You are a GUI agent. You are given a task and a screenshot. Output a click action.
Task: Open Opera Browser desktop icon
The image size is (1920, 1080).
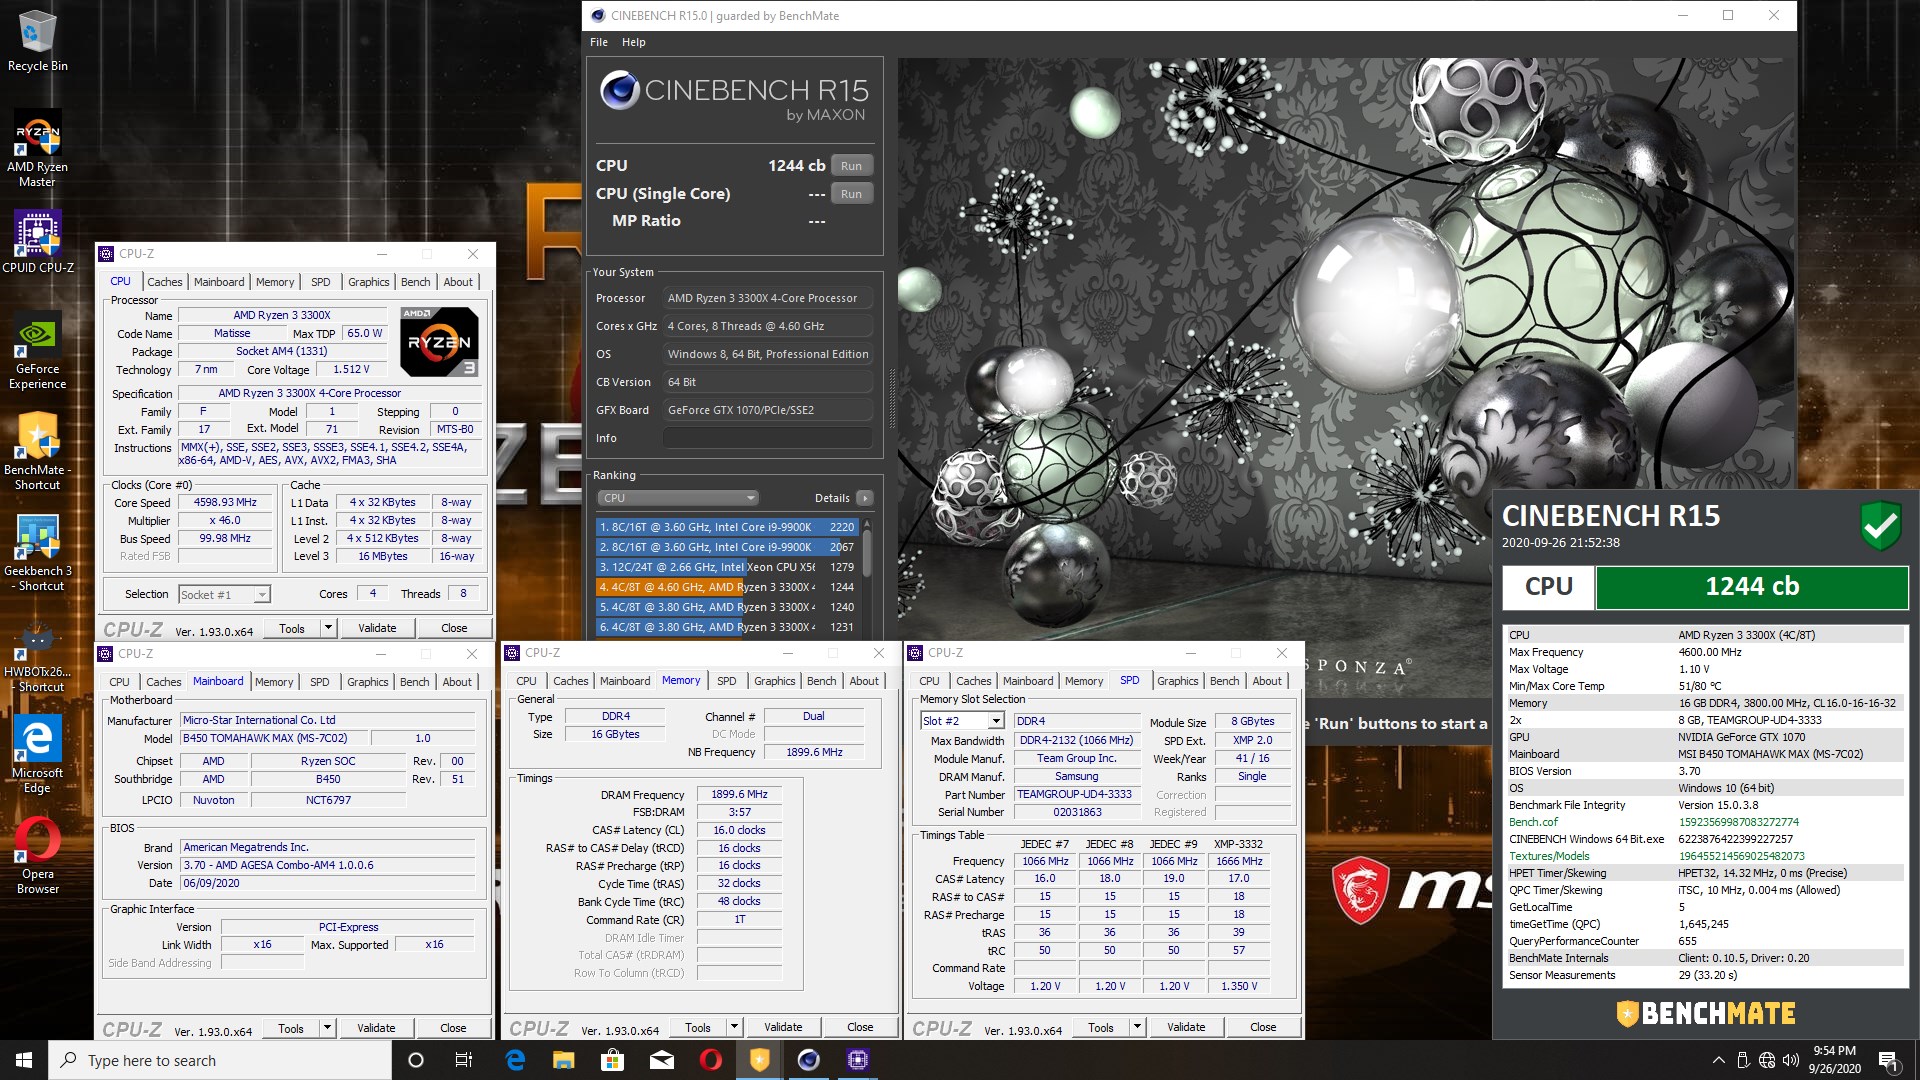(x=37, y=856)
